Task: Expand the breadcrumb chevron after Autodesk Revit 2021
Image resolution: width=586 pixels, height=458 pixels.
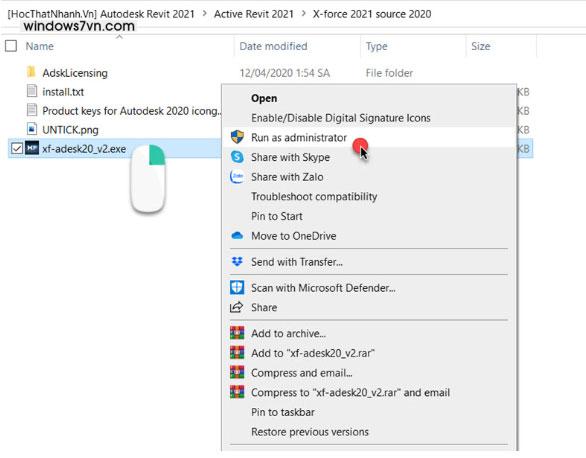Action: 204,13
